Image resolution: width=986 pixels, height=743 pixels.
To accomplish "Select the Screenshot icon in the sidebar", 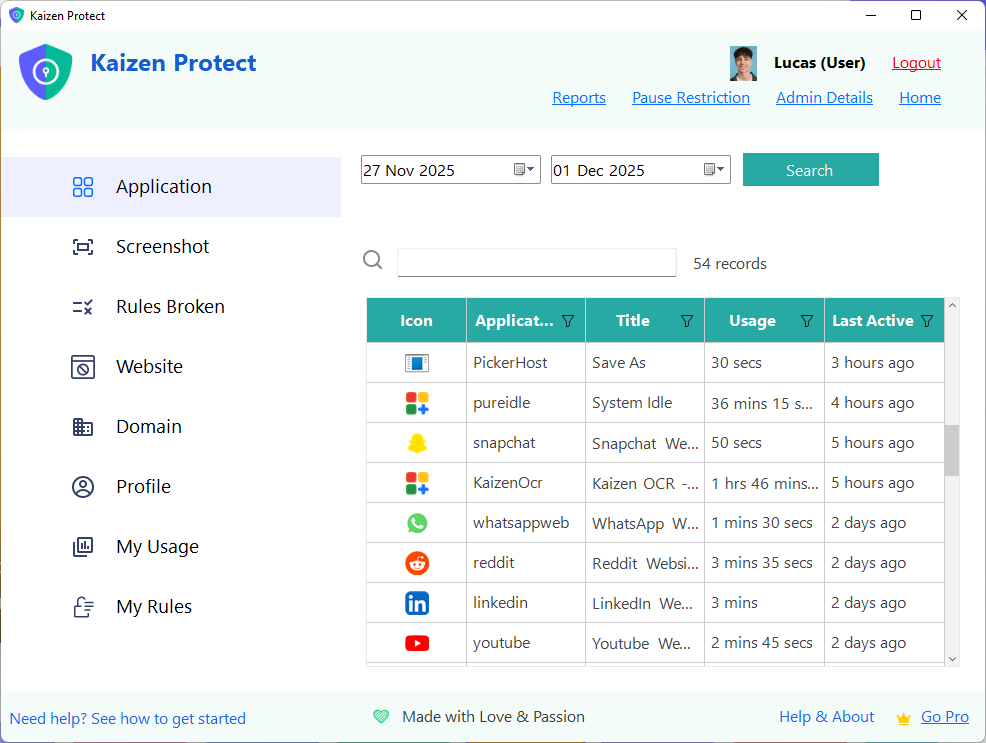I will point(82,246).
